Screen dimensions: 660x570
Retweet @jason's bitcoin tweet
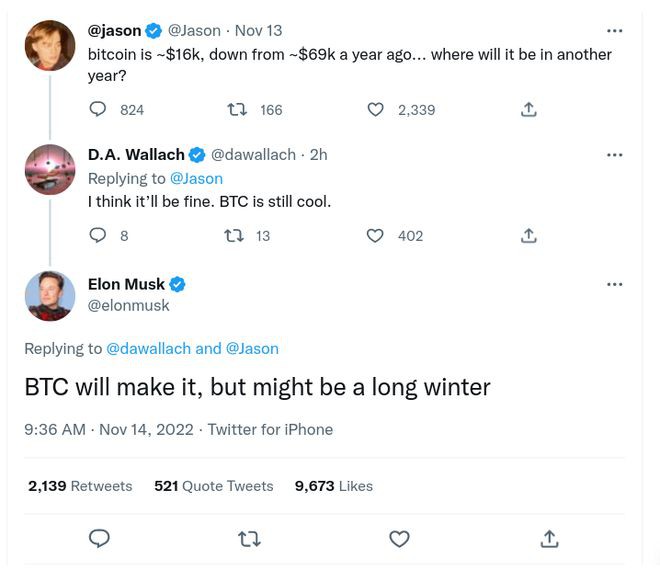point(237,110)
